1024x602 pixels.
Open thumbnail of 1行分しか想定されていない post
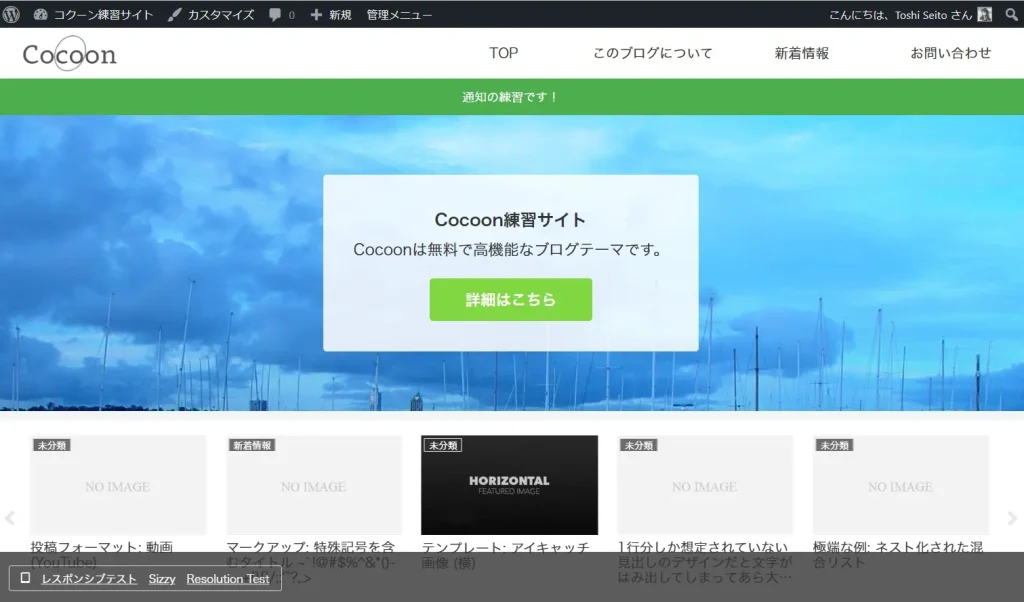705,485
